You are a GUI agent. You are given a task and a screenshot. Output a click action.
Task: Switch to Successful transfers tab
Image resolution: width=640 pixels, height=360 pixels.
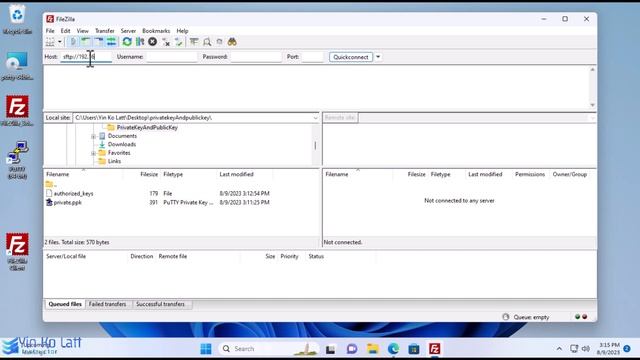point(160,304)
